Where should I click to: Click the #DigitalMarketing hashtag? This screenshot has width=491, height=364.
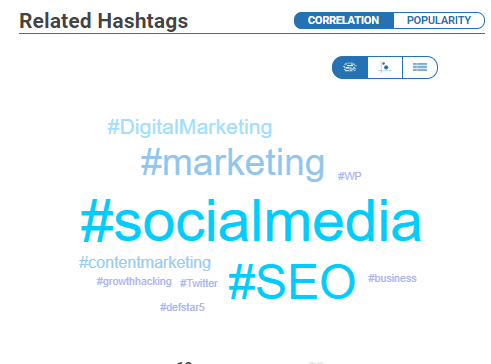coord(190,127)
